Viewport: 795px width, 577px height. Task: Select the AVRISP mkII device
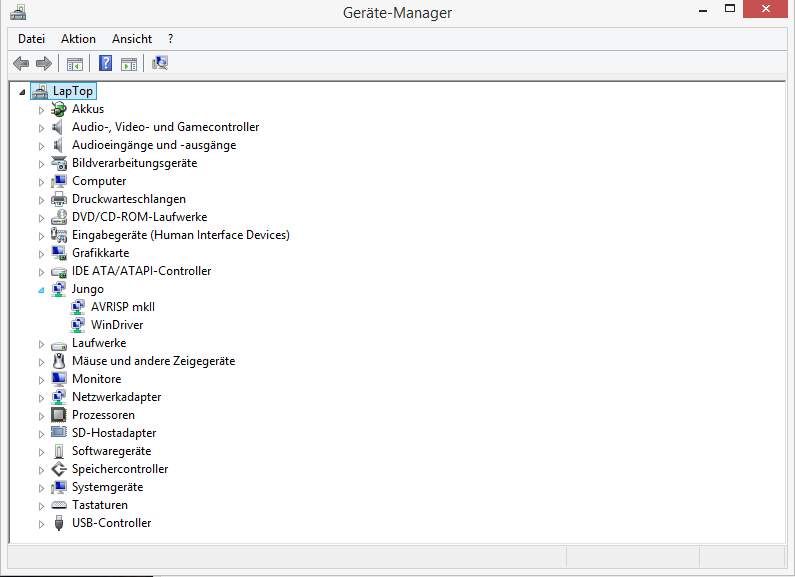[123, 307]
